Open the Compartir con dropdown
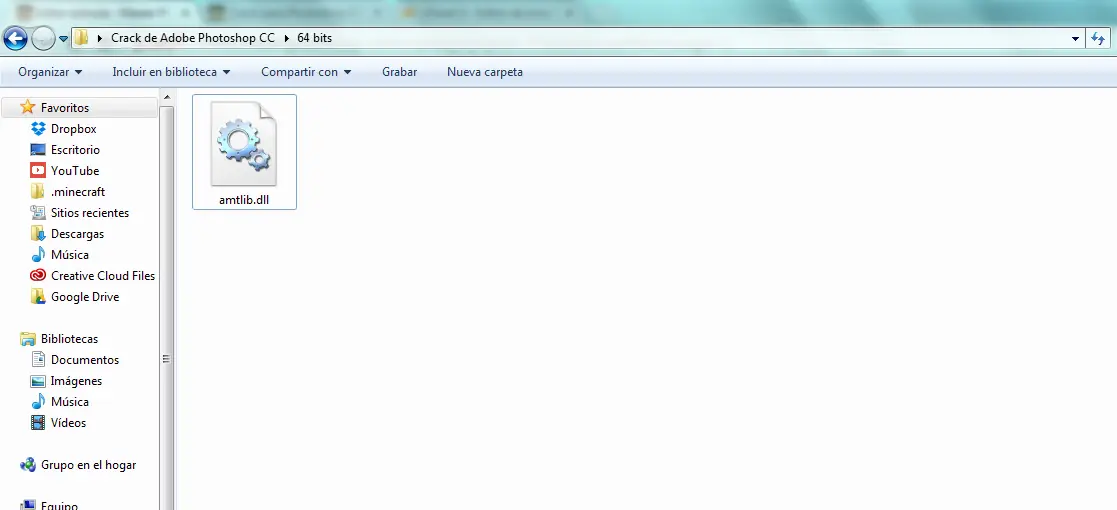The image size is (1117, 510). click(x=306, y=72)
